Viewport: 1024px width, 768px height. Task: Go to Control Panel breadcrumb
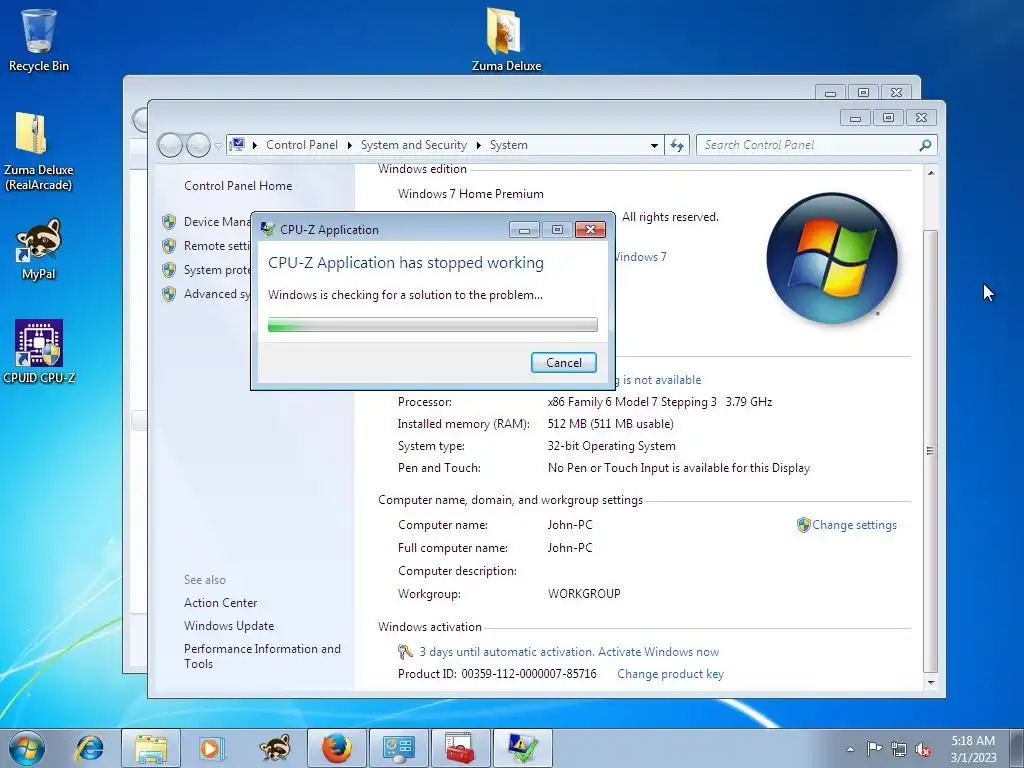click(x=302, y=145)
